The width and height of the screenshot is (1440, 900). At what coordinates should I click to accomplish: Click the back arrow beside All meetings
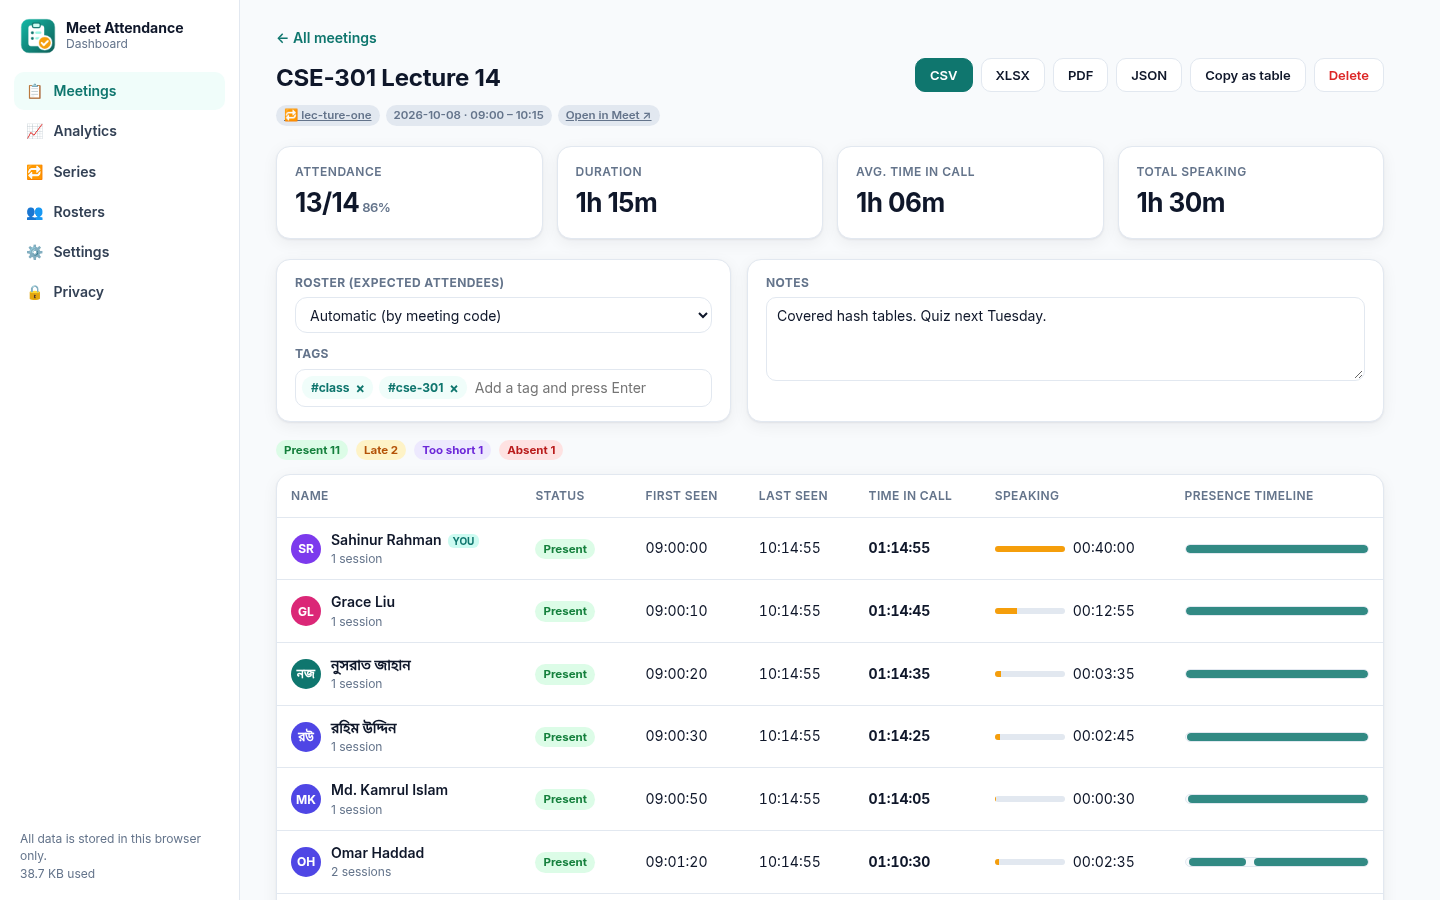coord(282,38)
